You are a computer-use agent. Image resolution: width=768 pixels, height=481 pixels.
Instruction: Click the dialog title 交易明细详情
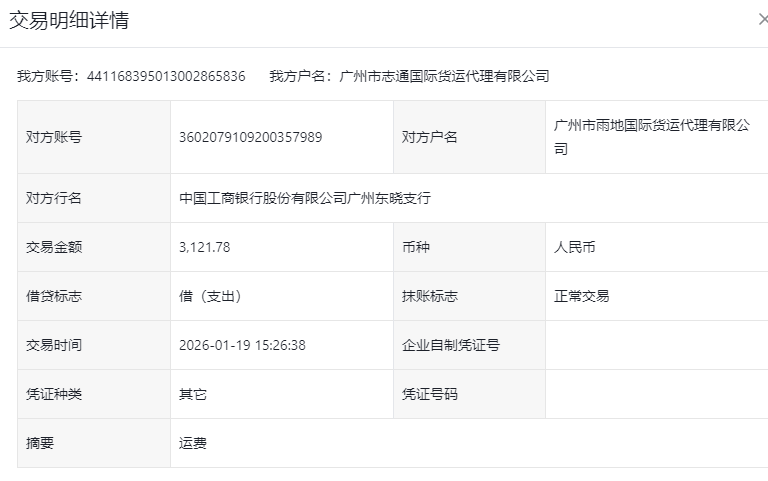[69, 20]
